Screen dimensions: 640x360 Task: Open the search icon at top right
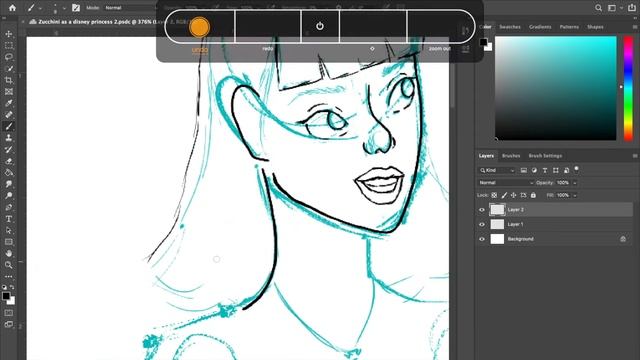pos(598,8)
